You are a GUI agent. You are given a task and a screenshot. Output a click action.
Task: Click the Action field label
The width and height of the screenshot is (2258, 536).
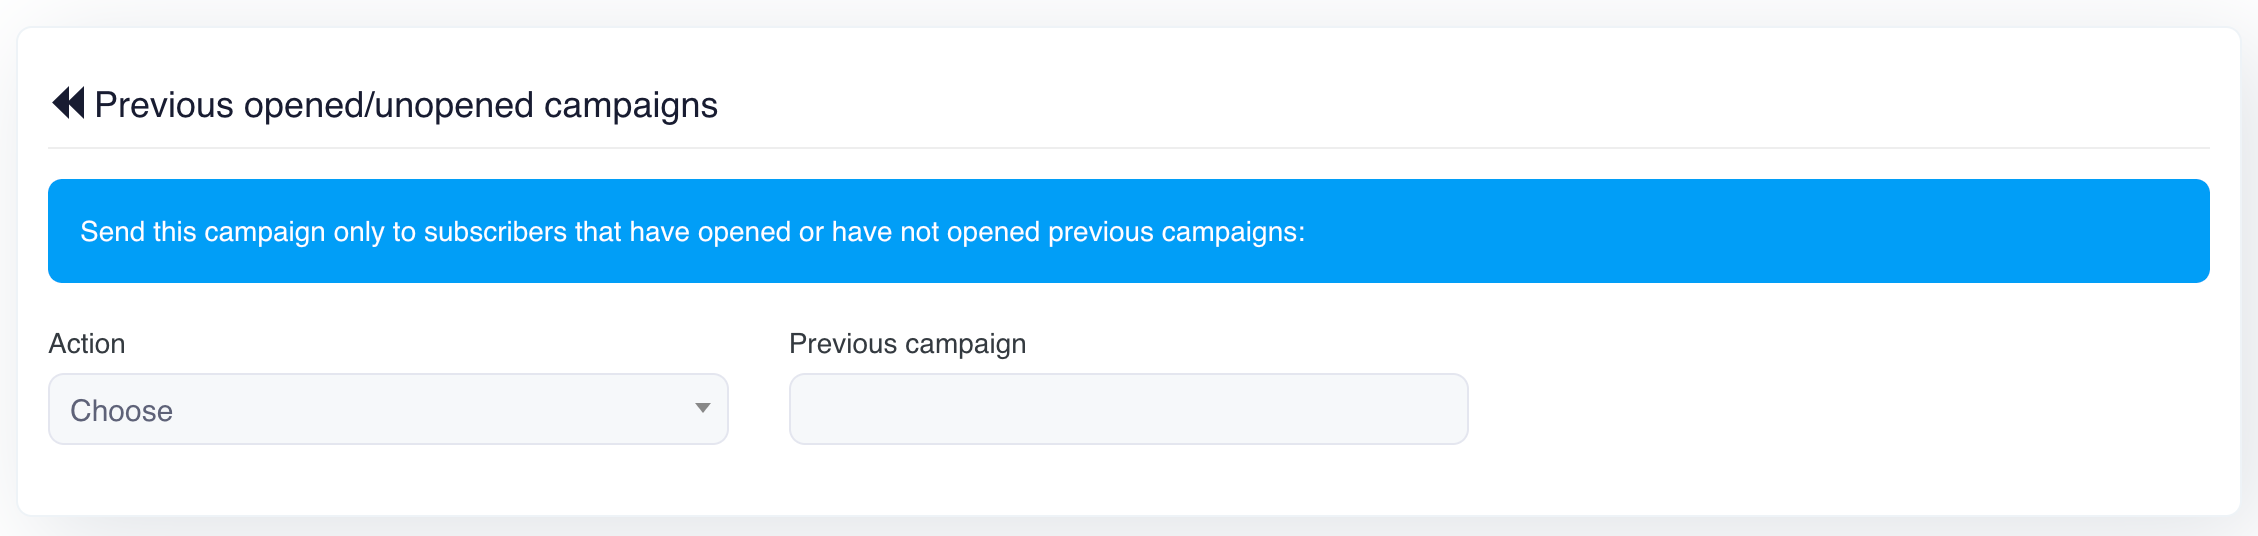click(87, 343)
